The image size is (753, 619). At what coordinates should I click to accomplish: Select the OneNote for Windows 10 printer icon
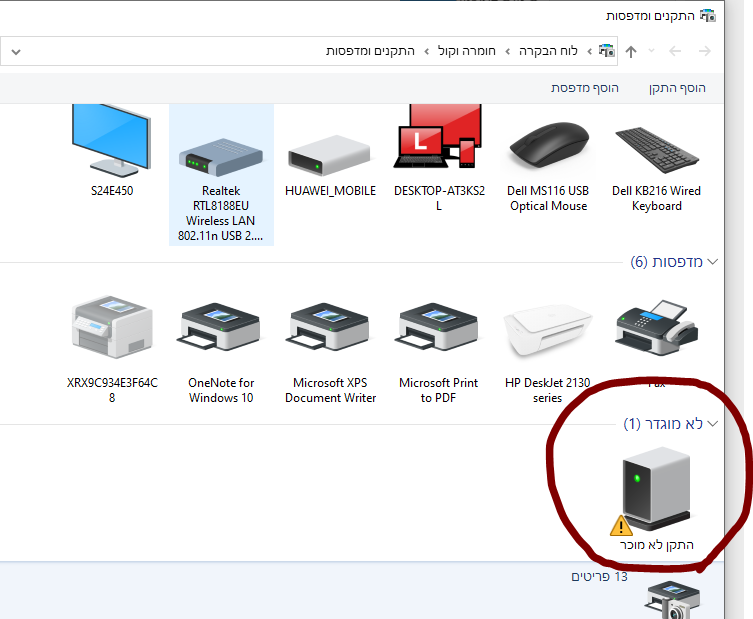pos(221,327)
